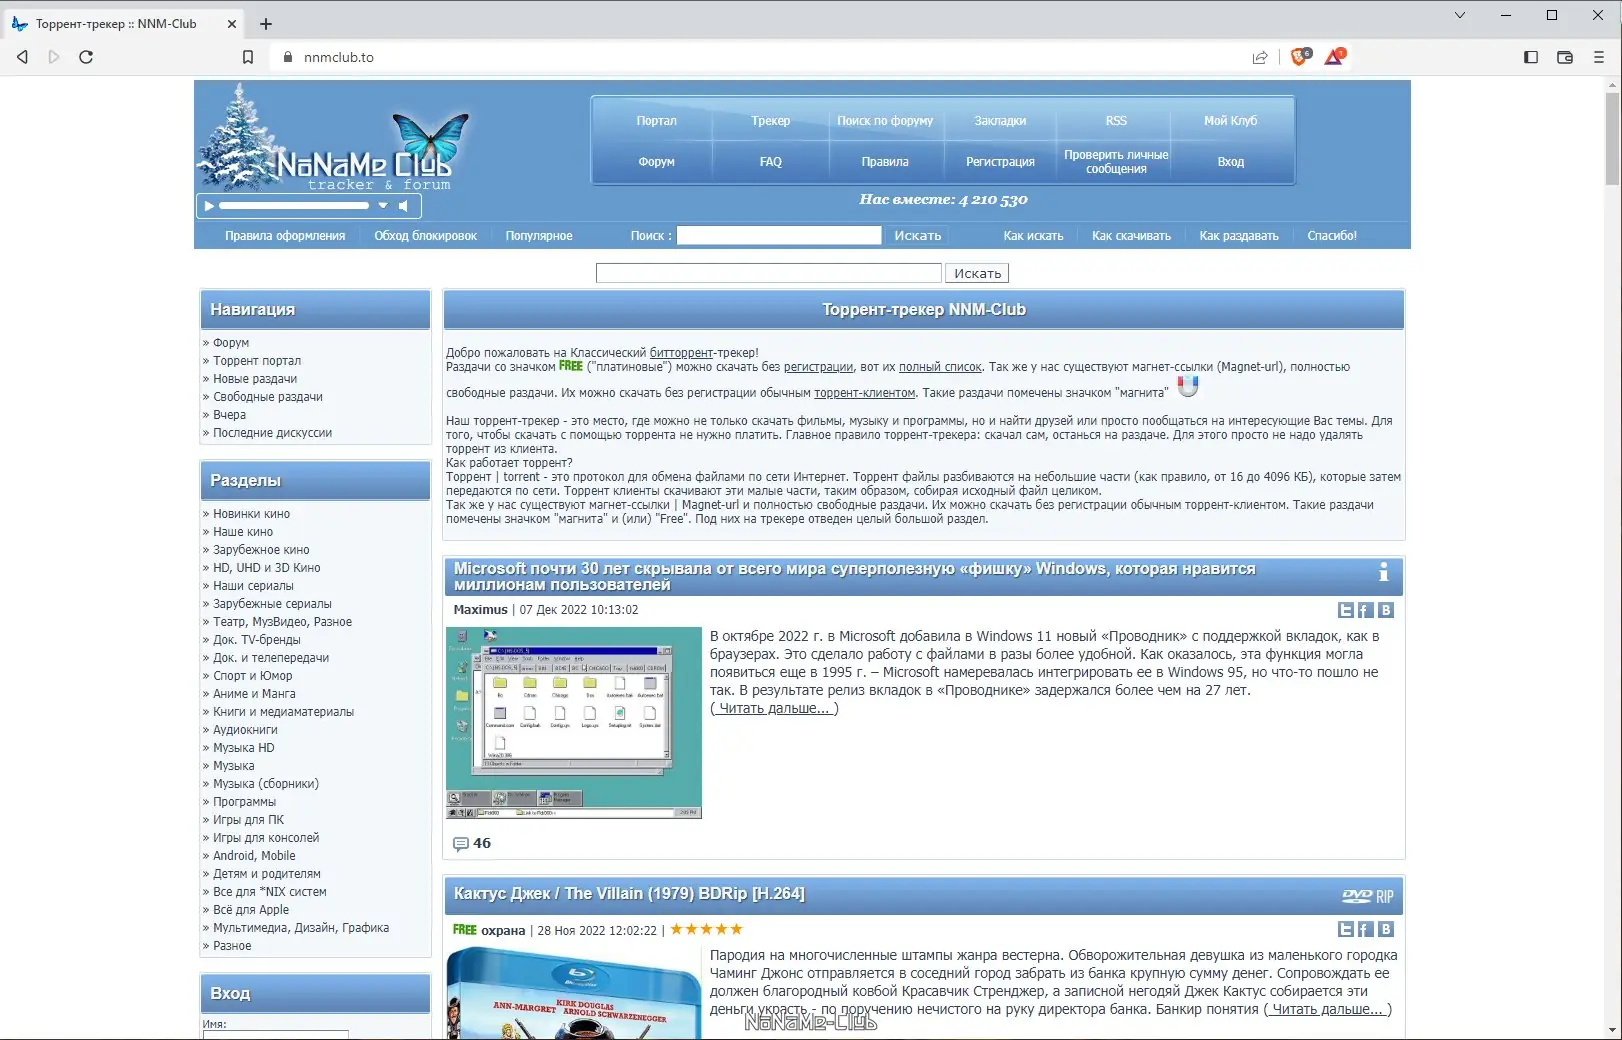Open Свободные раздачи in navigation
The width and height of the screenshot is (1622, 1040).
point(268,397)
